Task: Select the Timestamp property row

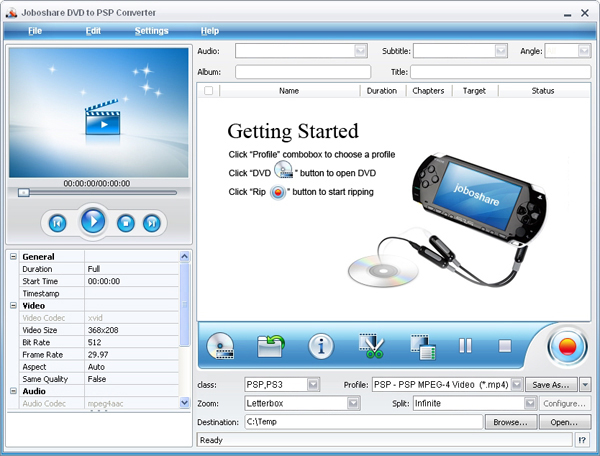Action: (99, 293)
